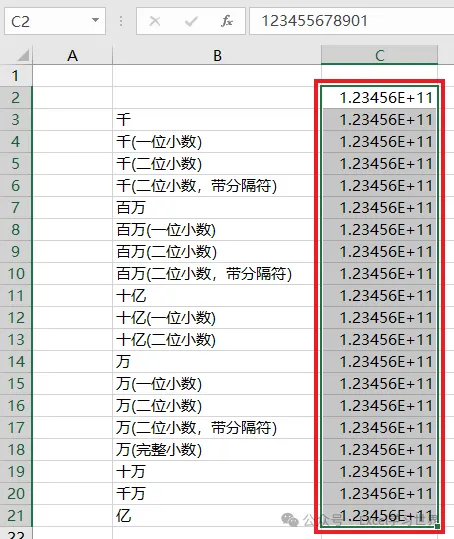Click the formula bar value 123455678901
This screenshot has width=454, height=539.
point(314,21)
